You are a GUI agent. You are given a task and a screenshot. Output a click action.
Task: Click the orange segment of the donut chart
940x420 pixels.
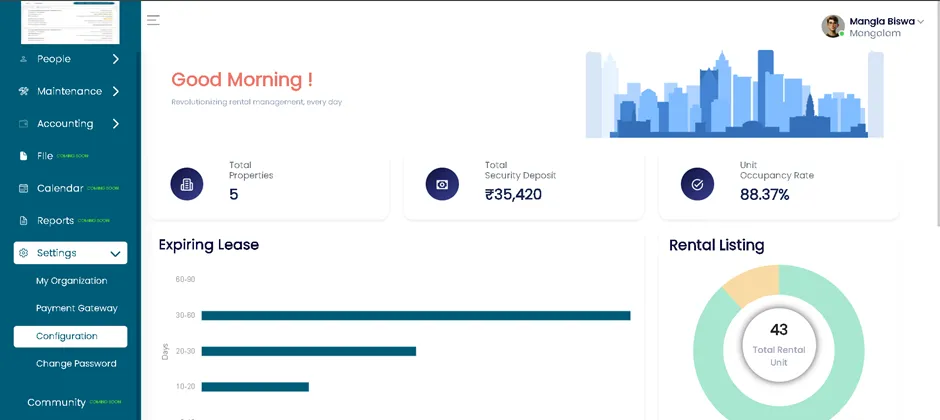[755, 284]
